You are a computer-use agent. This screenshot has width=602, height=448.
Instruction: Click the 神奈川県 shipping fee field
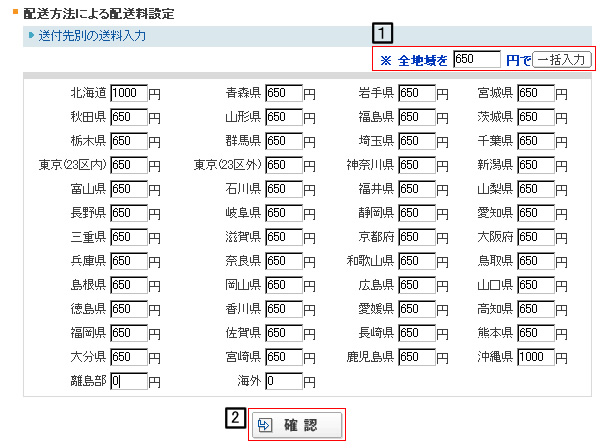point(417,165)
